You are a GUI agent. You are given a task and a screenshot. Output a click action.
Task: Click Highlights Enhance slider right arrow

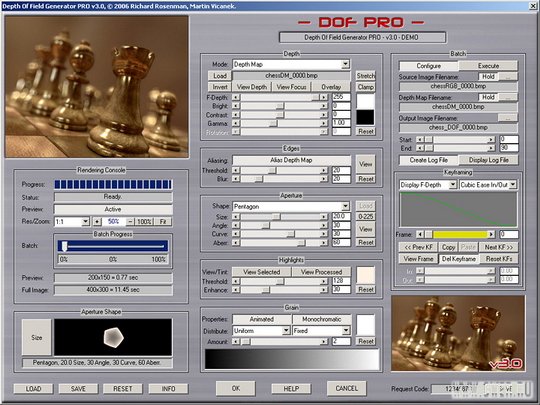(323, 290)
